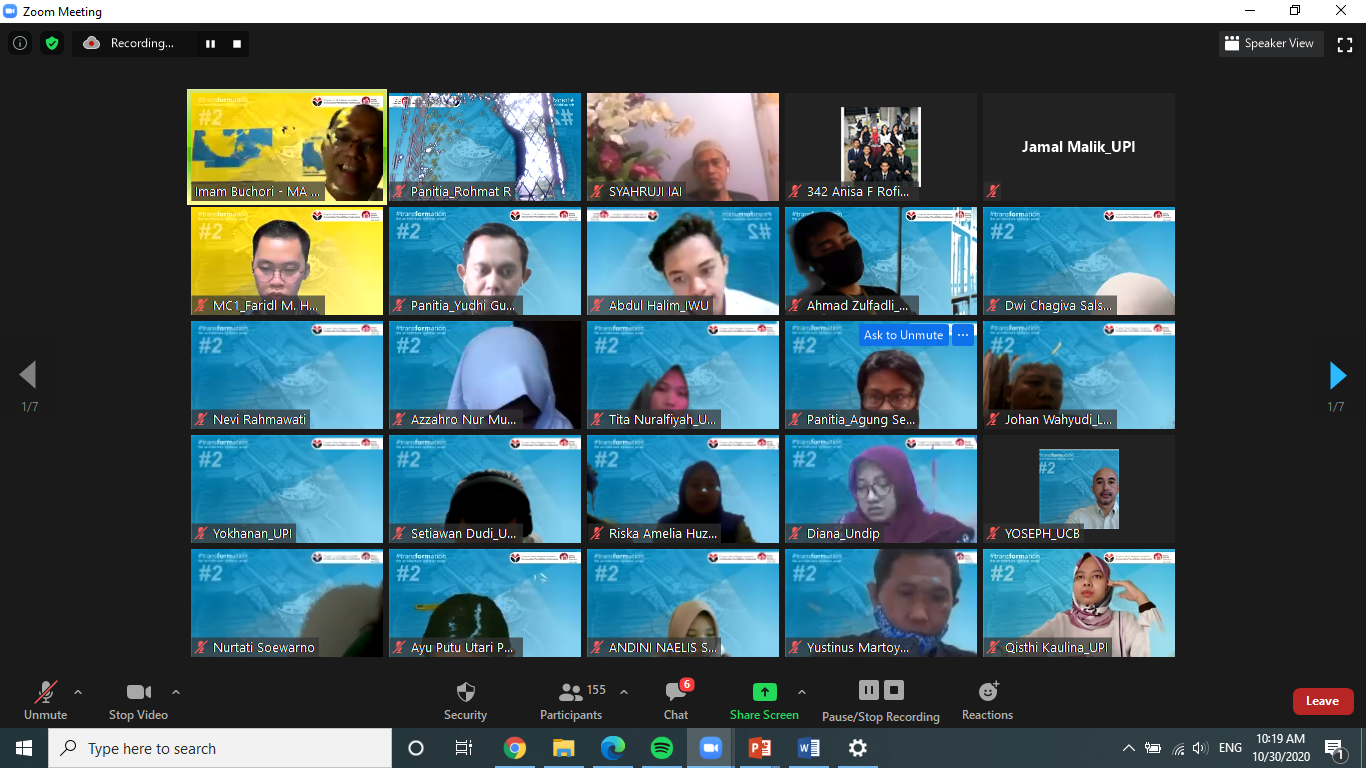
Task: Pause the recording from top indicator
Action: 210,44
